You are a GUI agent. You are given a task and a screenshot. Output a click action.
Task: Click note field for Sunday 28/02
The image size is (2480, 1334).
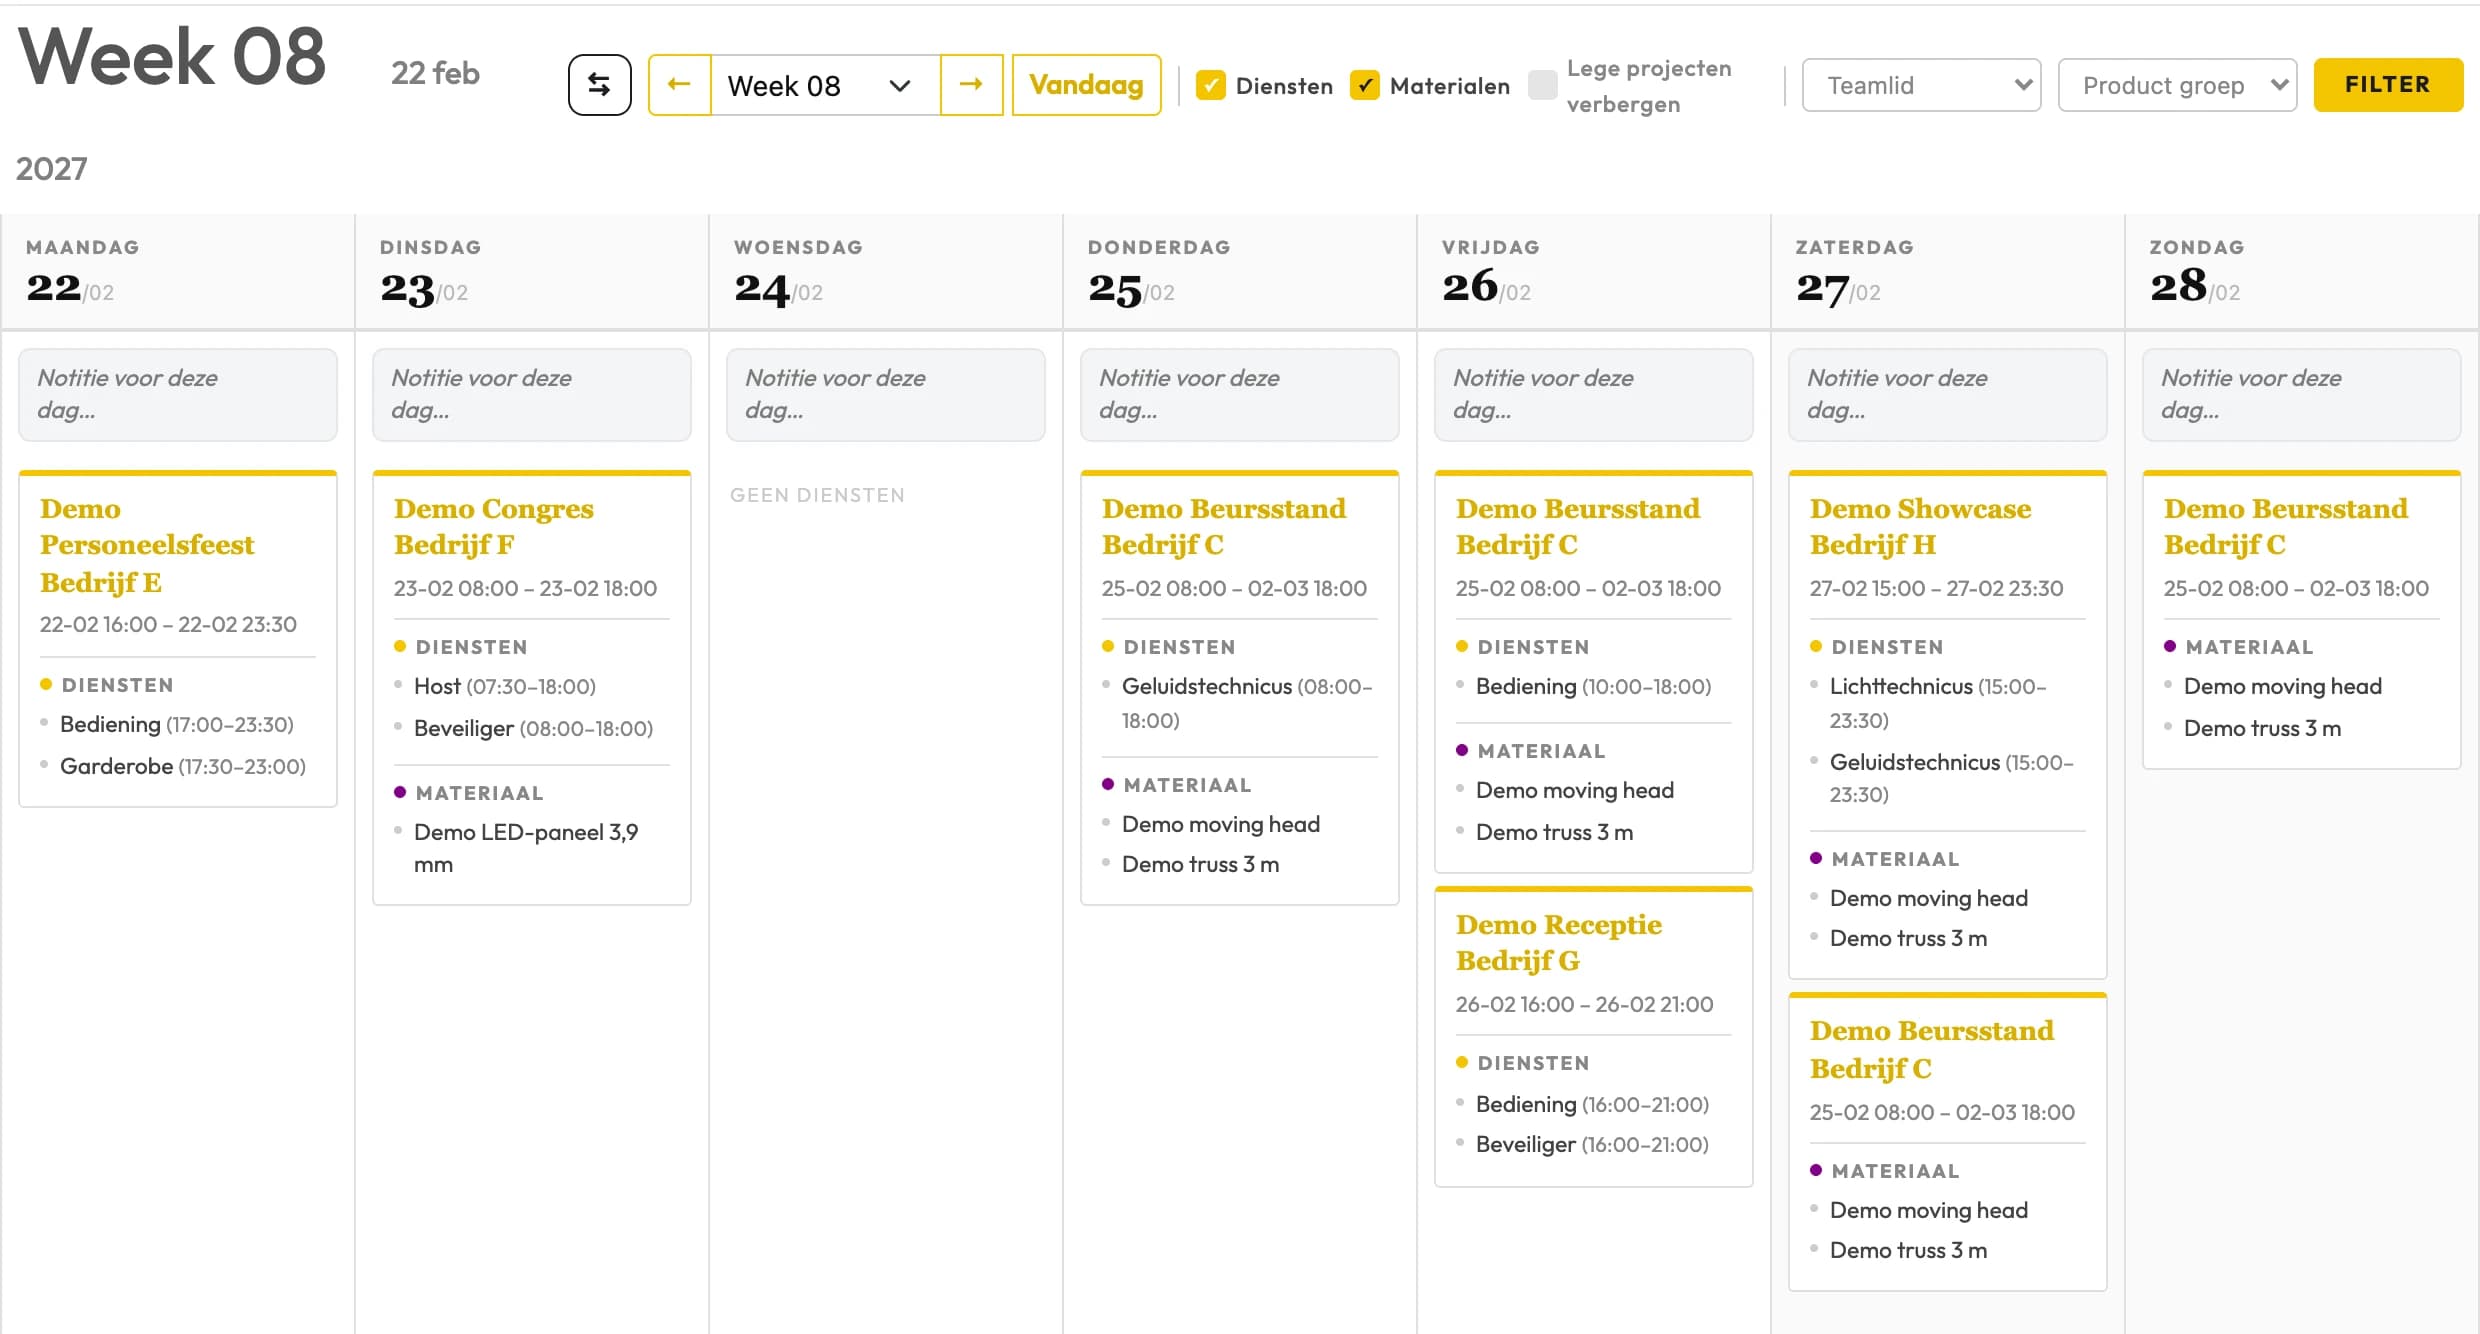point(2302,394)
